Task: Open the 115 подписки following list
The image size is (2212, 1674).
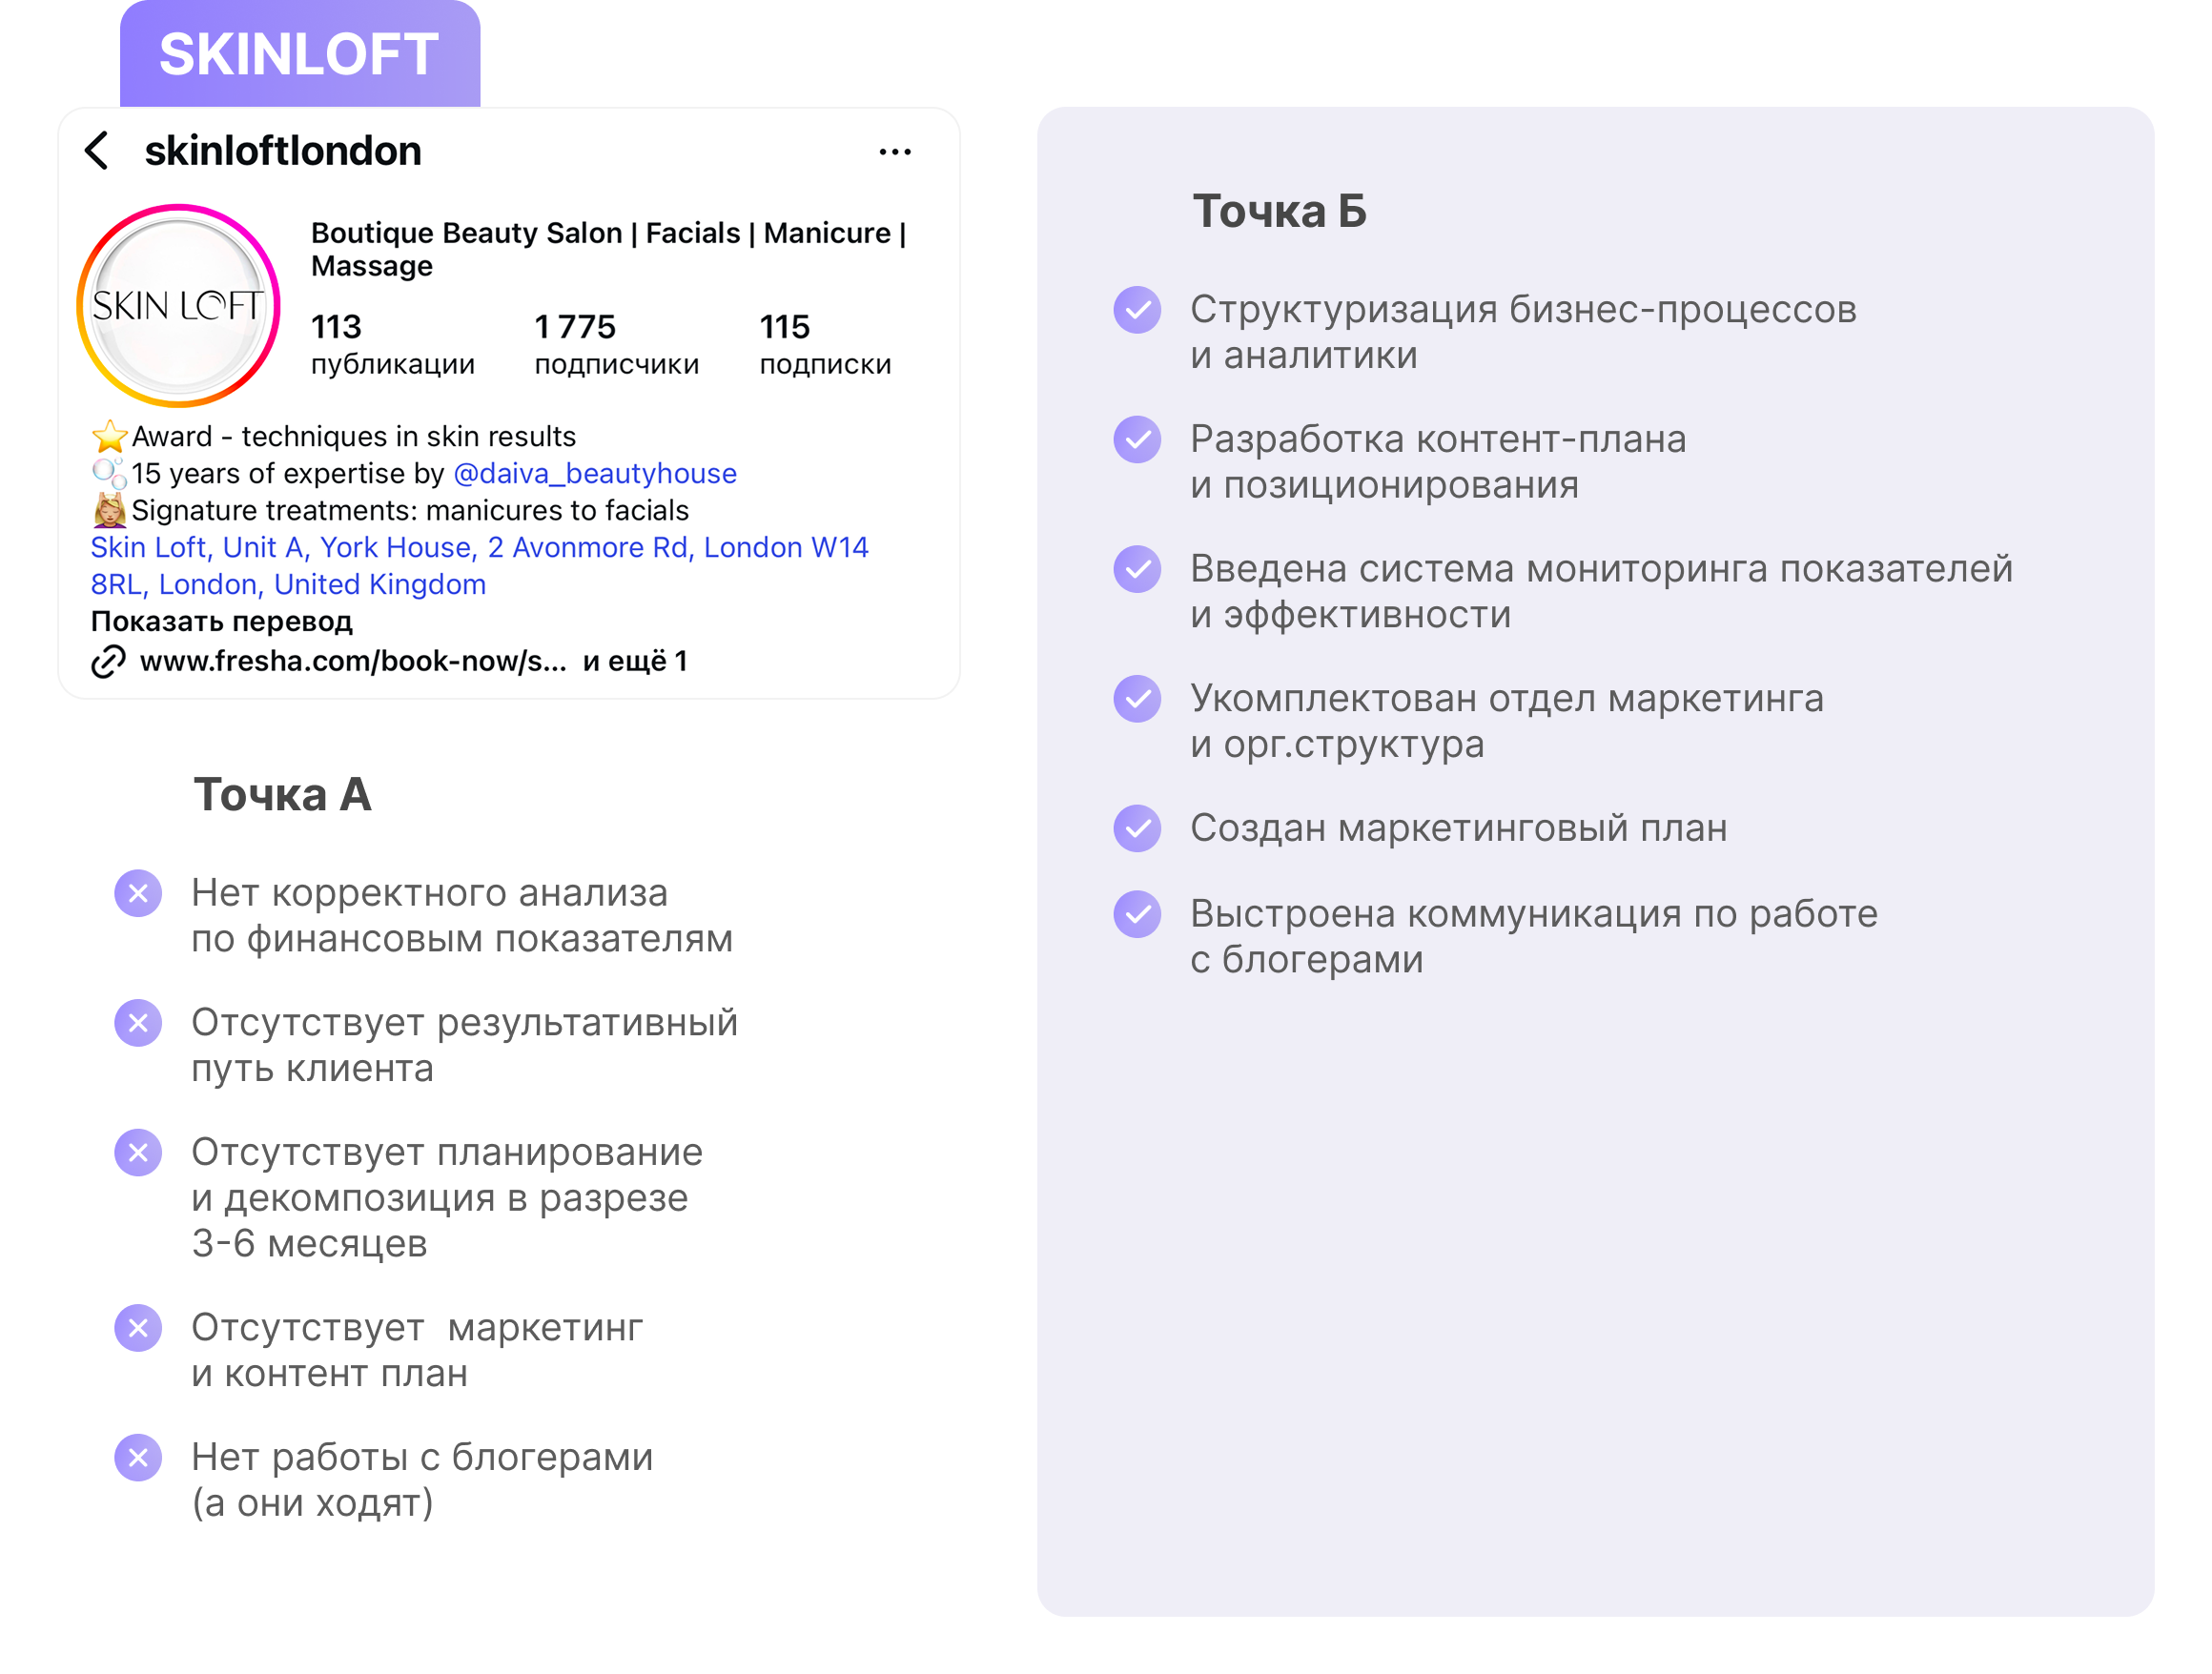Action: [x=825, y=344]
